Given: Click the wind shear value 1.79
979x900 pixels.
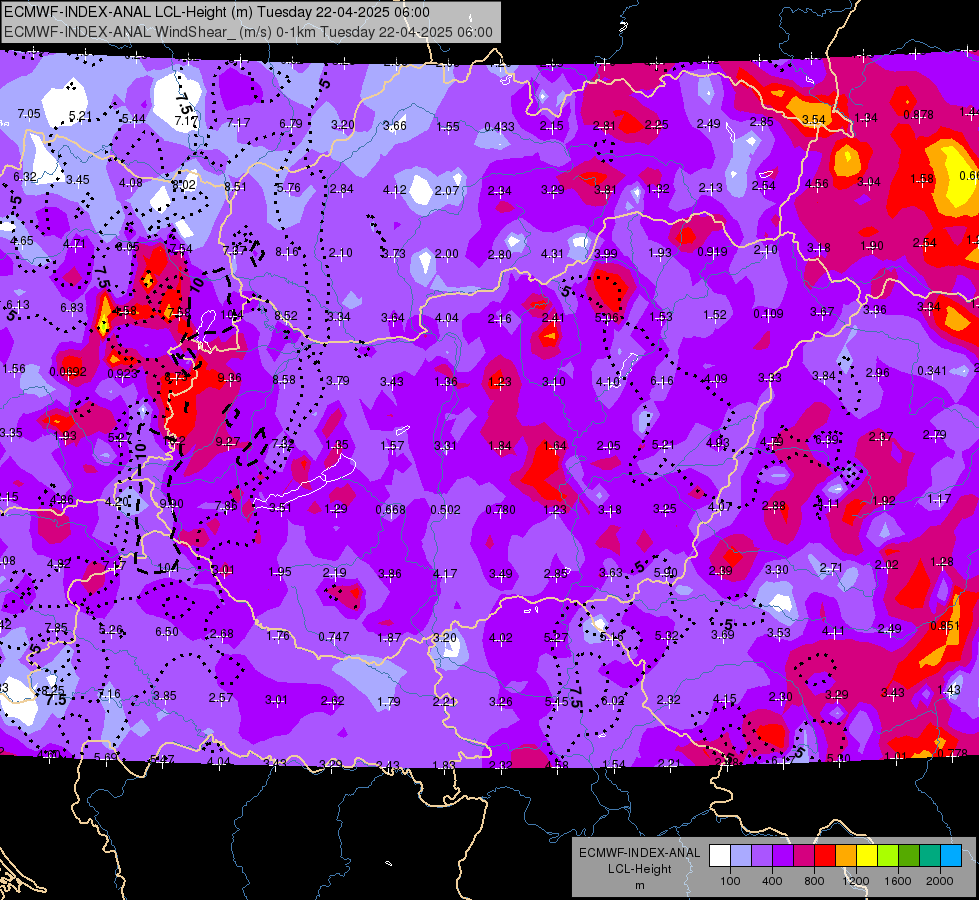Looking at the screenshot, I should pyautogui.click(x=388, y=701).
